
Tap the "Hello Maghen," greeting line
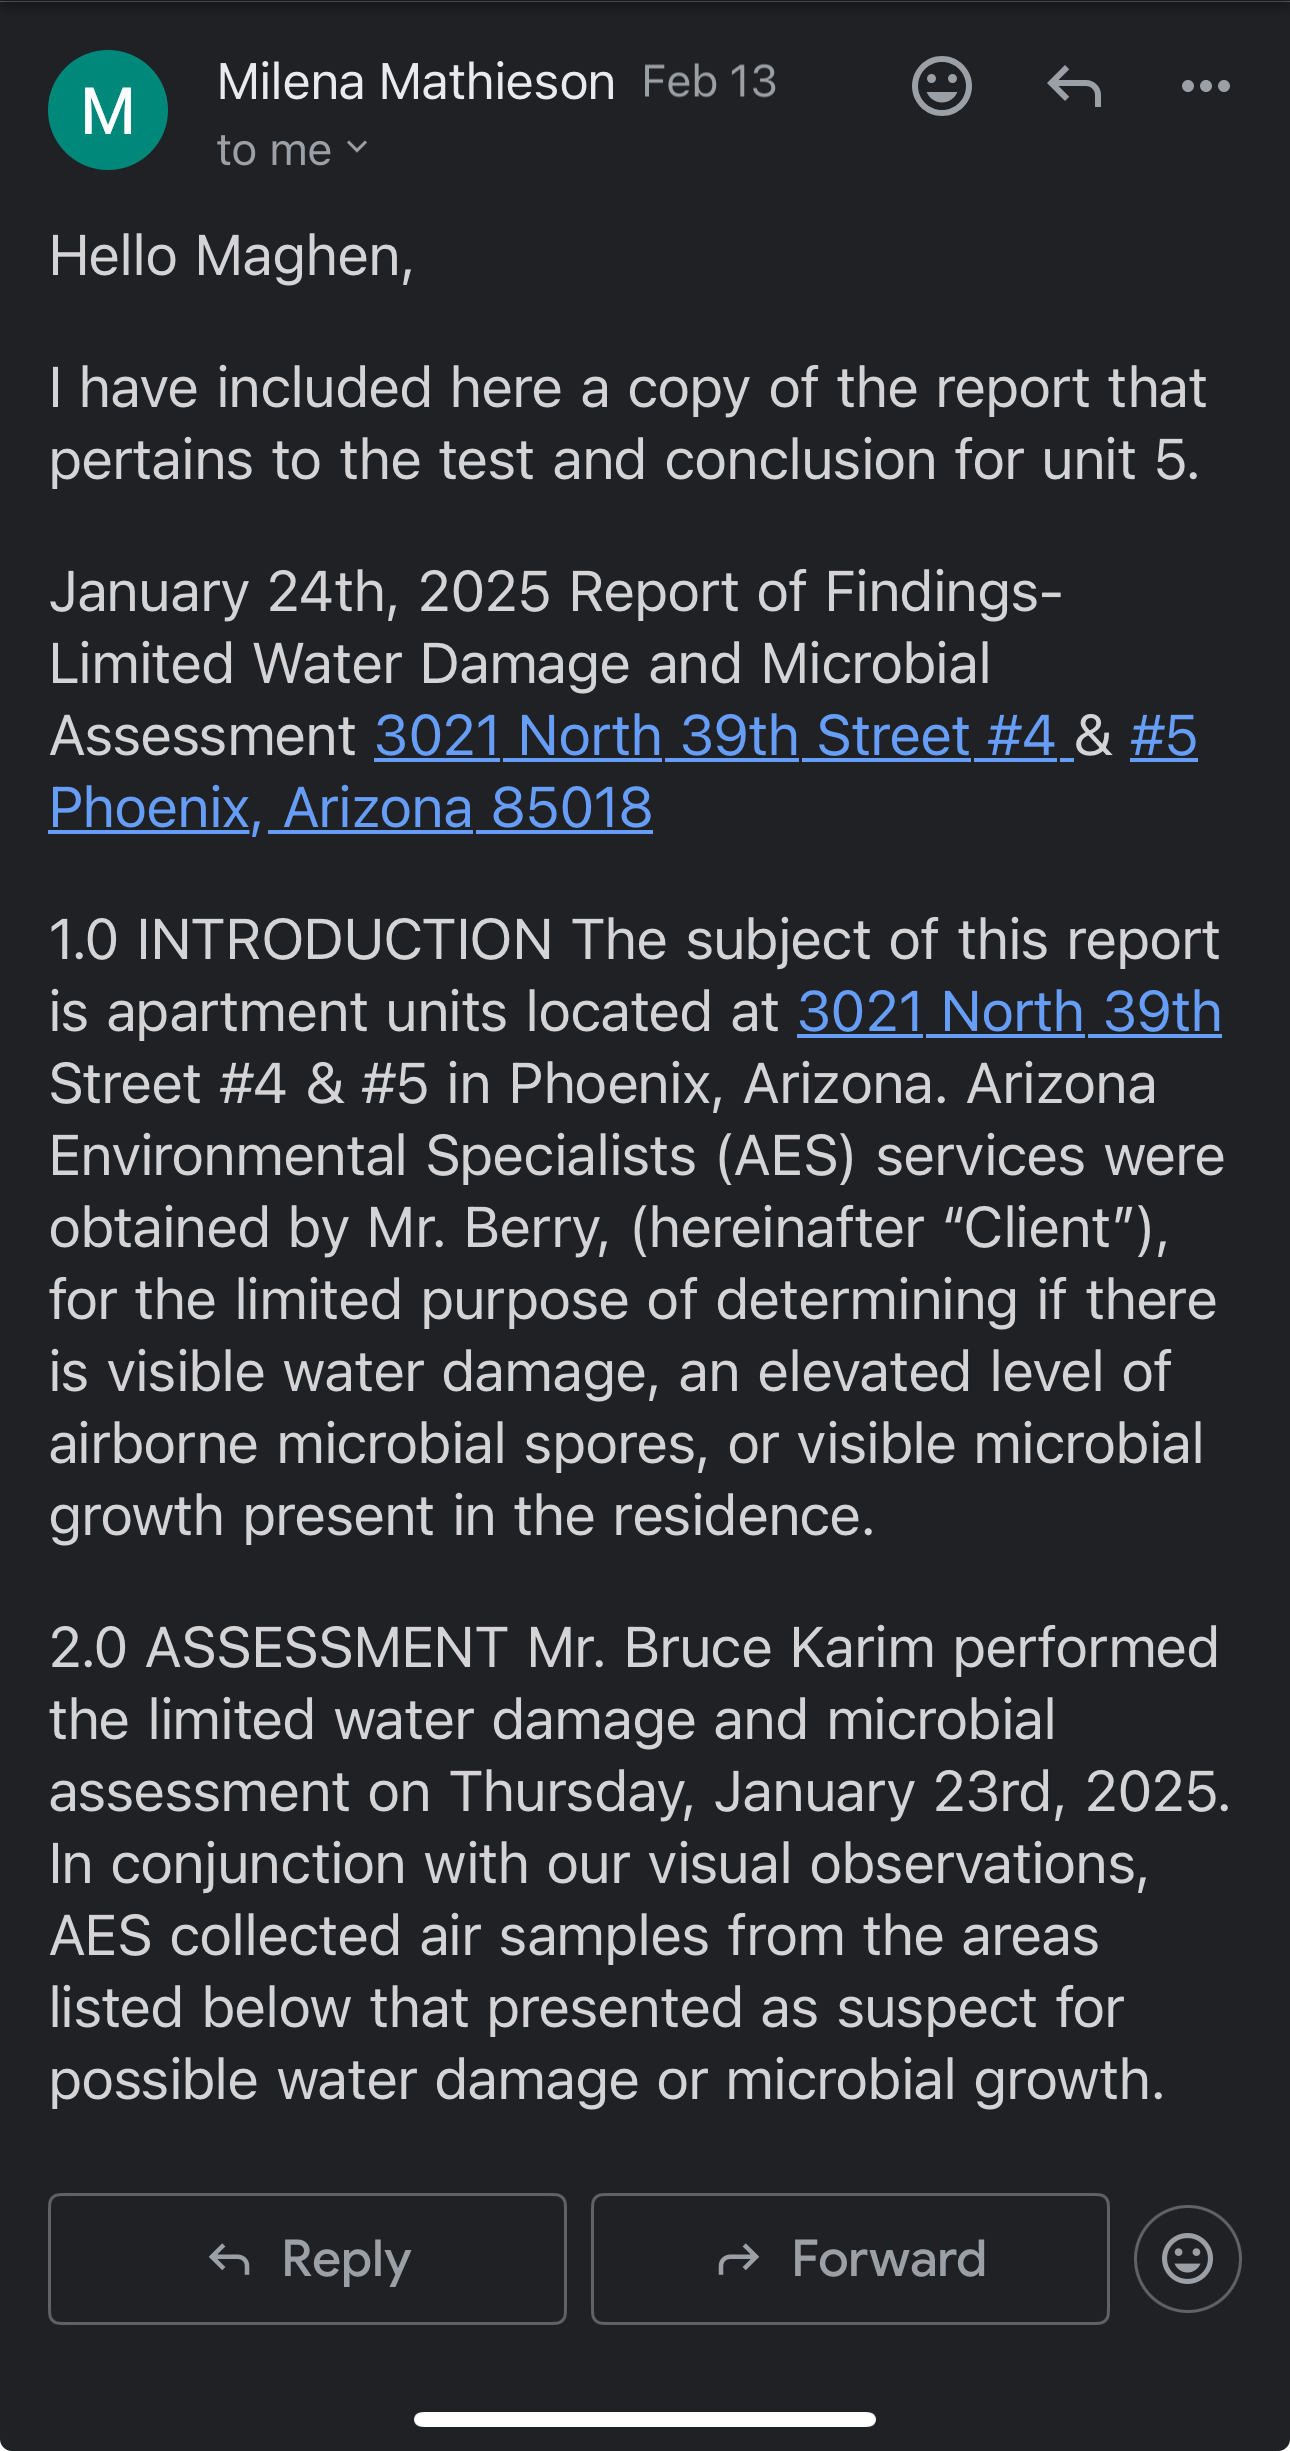pos(231,256)
